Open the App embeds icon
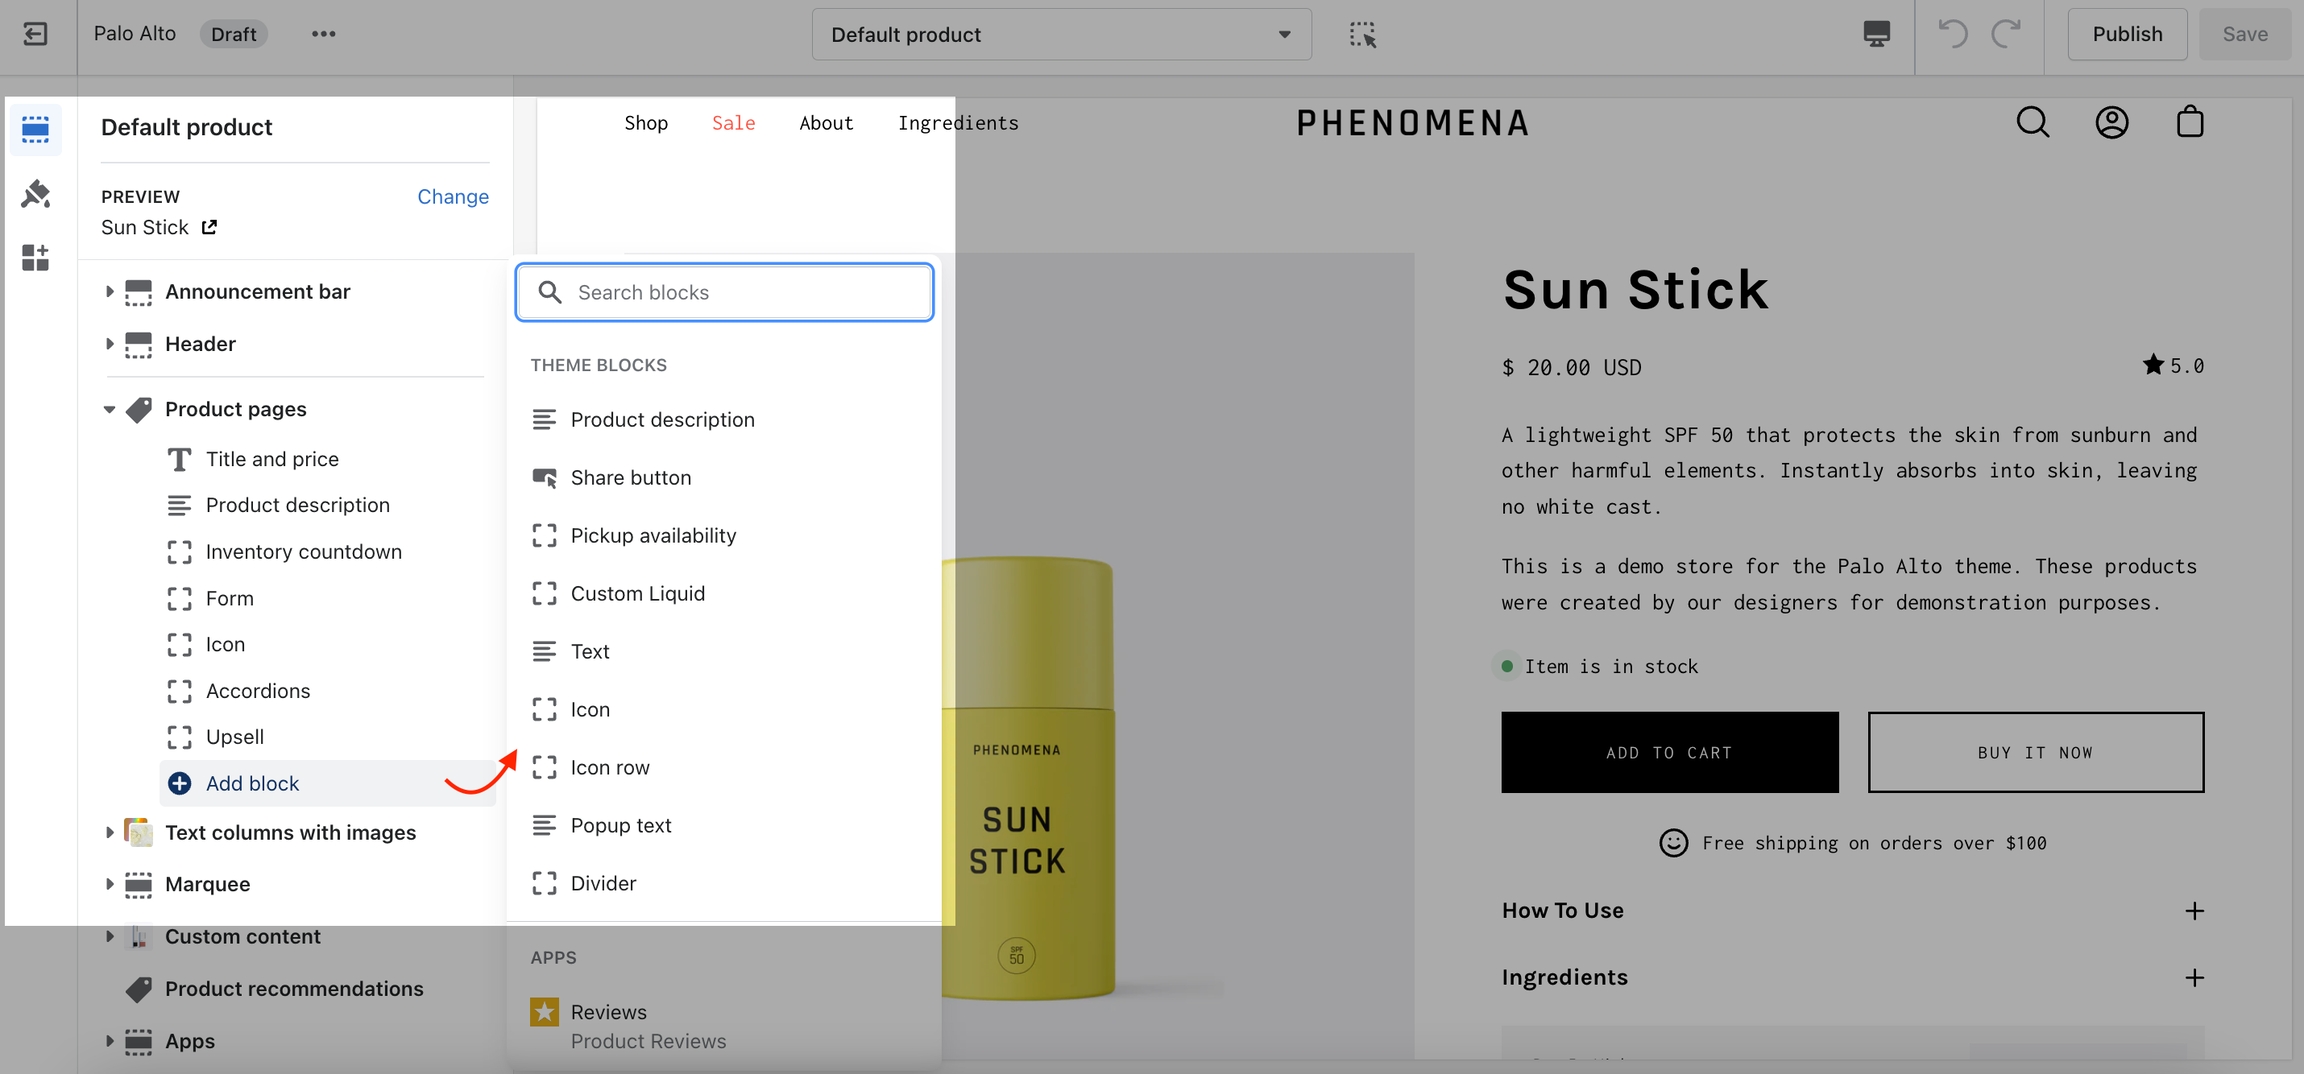The image size is (2304, 1074). click(35, 257)
